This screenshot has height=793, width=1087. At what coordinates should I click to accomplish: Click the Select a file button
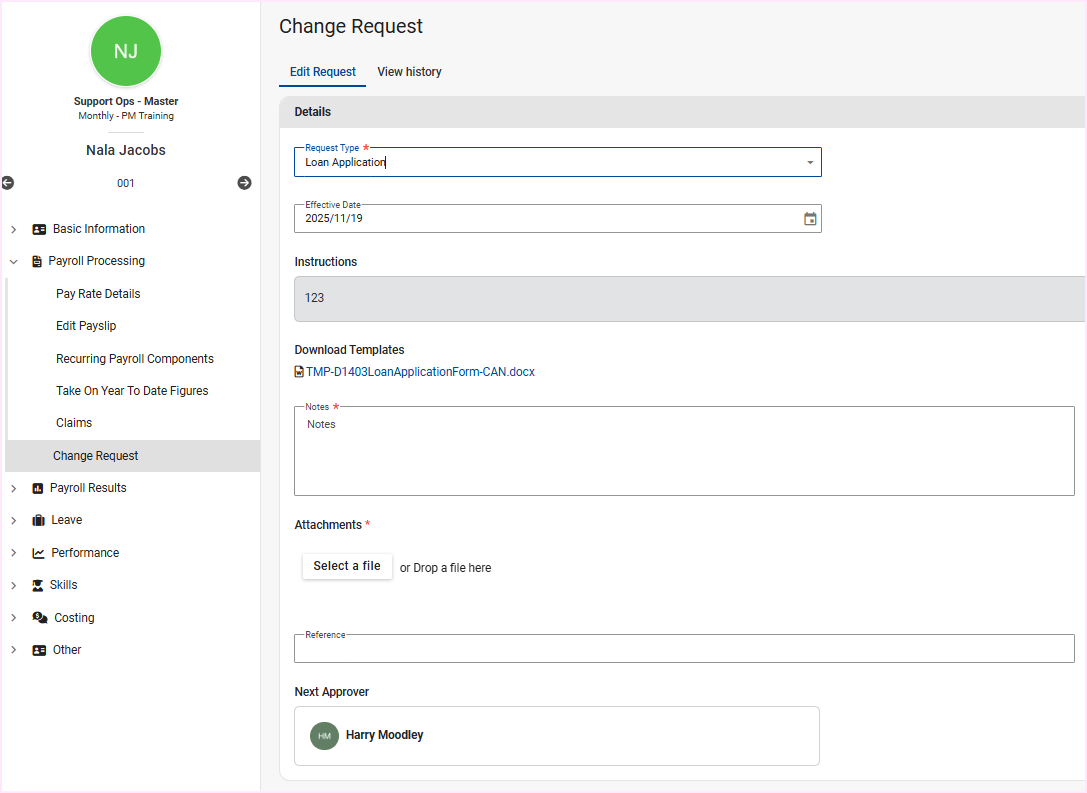[x=347, y=566]
